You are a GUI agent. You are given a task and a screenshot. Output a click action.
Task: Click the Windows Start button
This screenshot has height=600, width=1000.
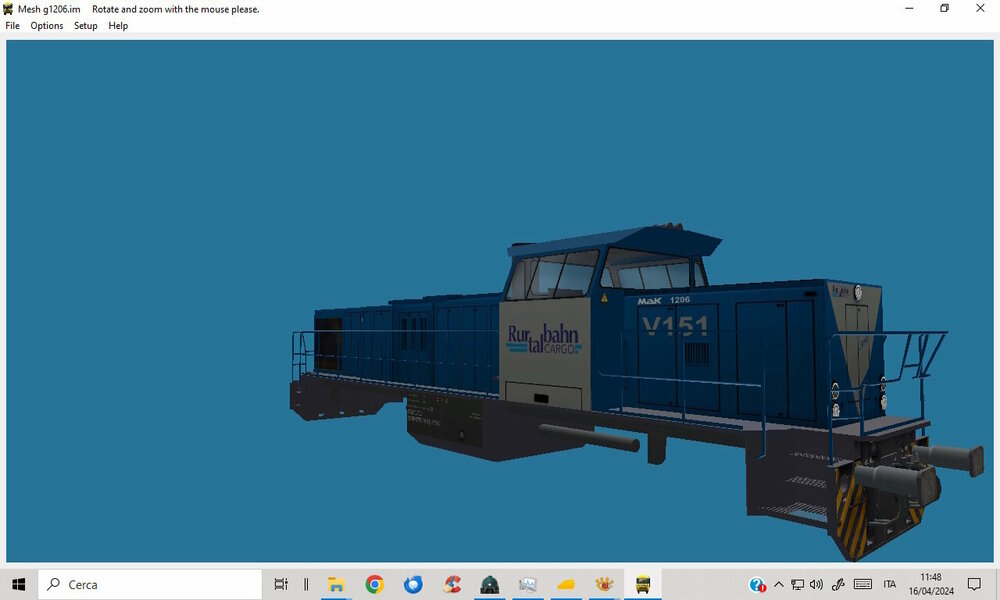click(18, 584)
